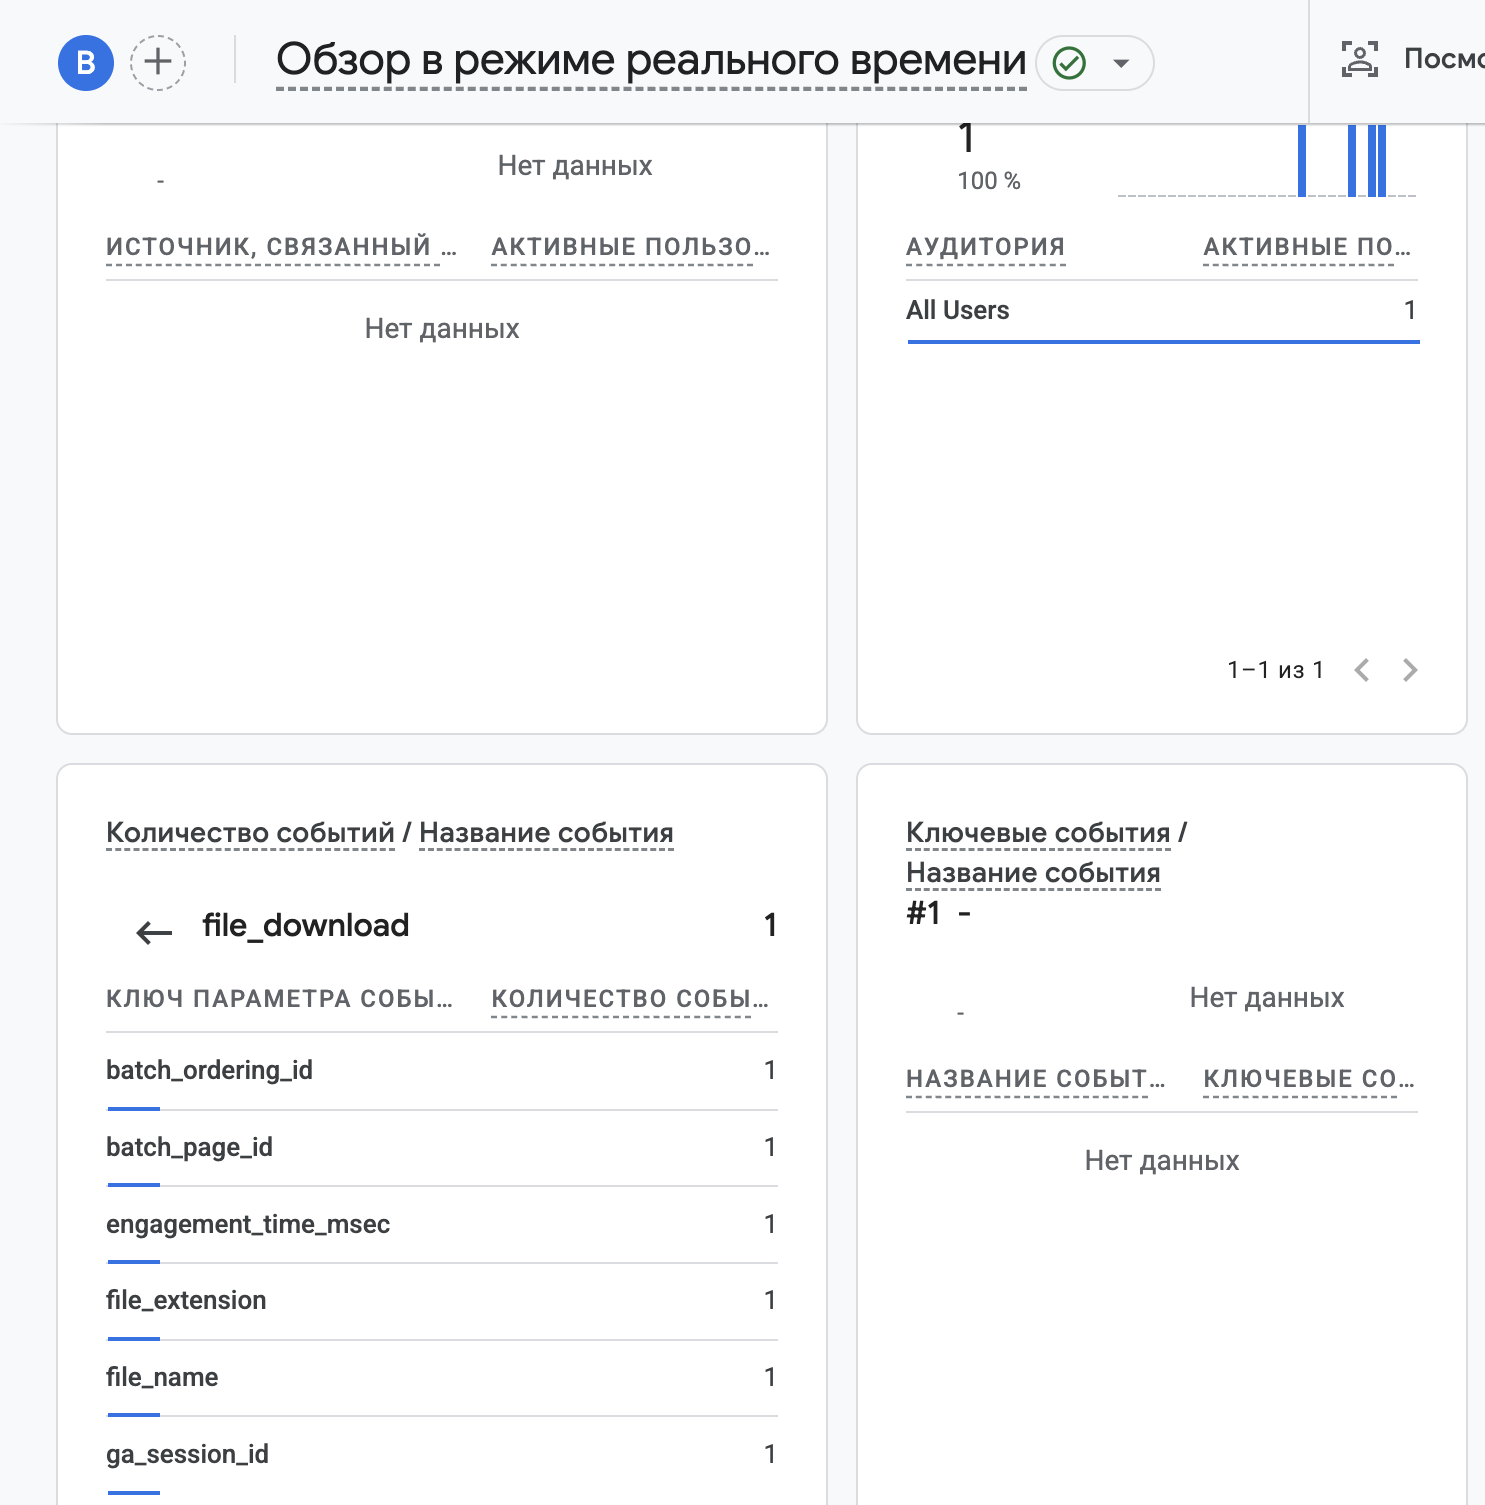Click 'ИСТОЧНИК, СВЯЗАННЫЙ' column header
The height and width of the screenshot is (1505, 1485).
coord(281,247)
